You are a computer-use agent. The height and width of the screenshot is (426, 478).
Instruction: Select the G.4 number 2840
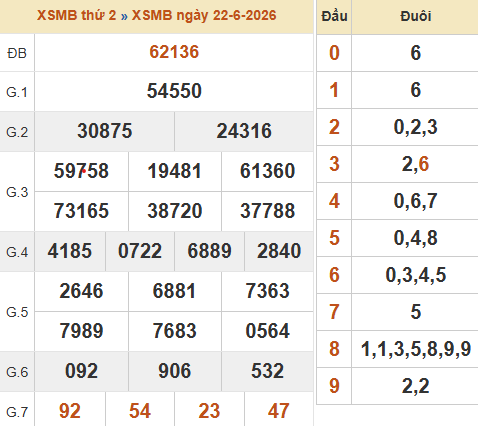(x=279, y=251)
